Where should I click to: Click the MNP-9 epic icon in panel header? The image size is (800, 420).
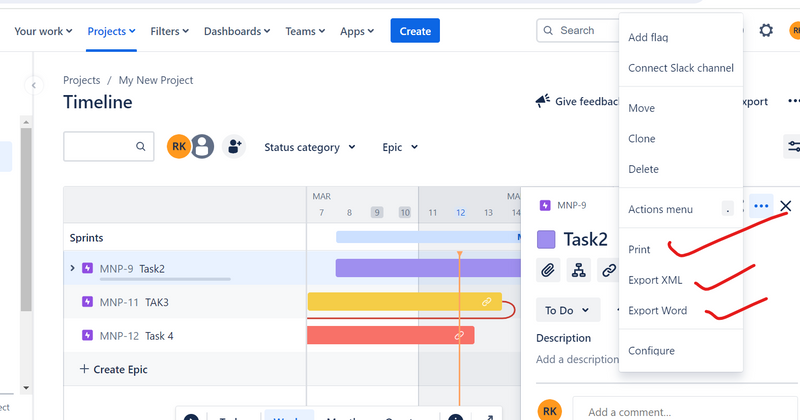coord(545,205)
